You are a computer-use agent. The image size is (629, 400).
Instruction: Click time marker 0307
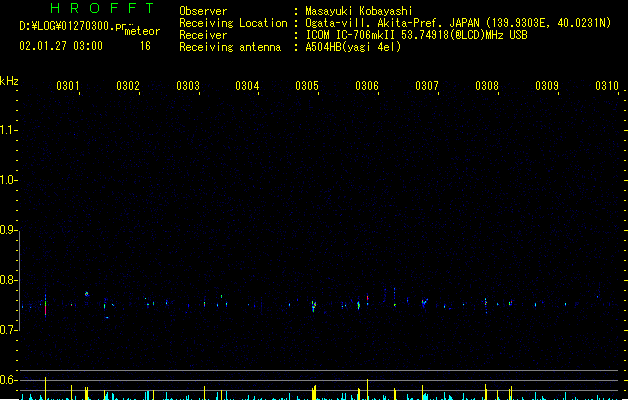[x=427, y=86]
